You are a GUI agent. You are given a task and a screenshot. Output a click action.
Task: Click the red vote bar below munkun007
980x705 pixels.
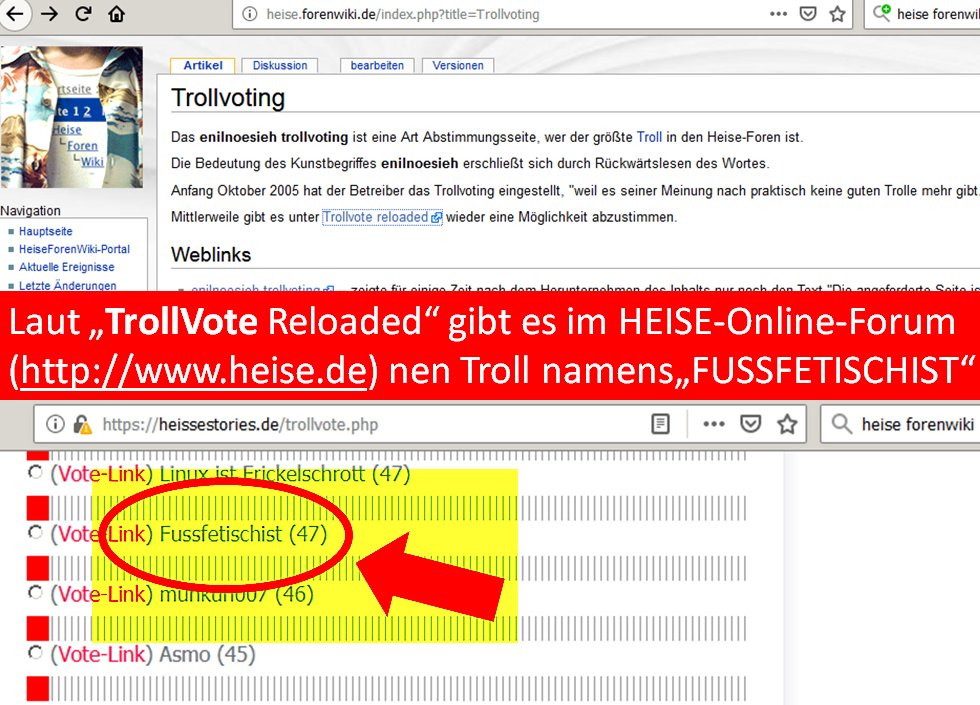[38, 628]
